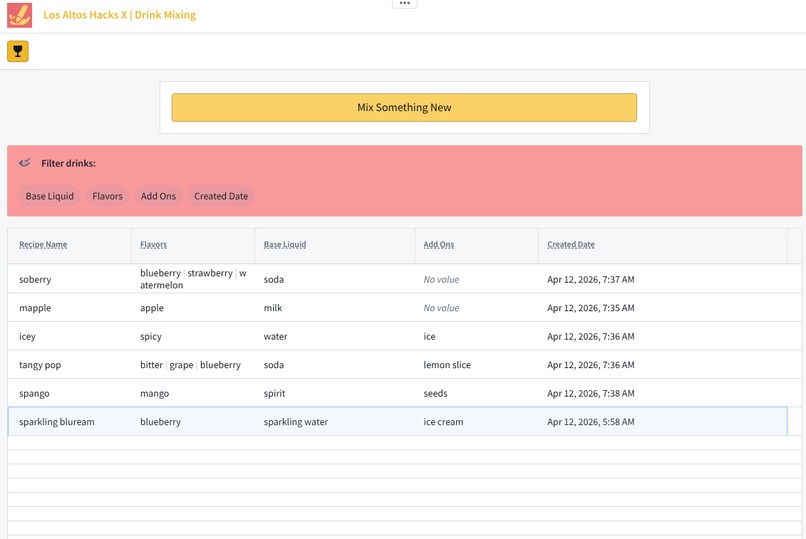Click the 5:58 AM created date

coord(591,422)
